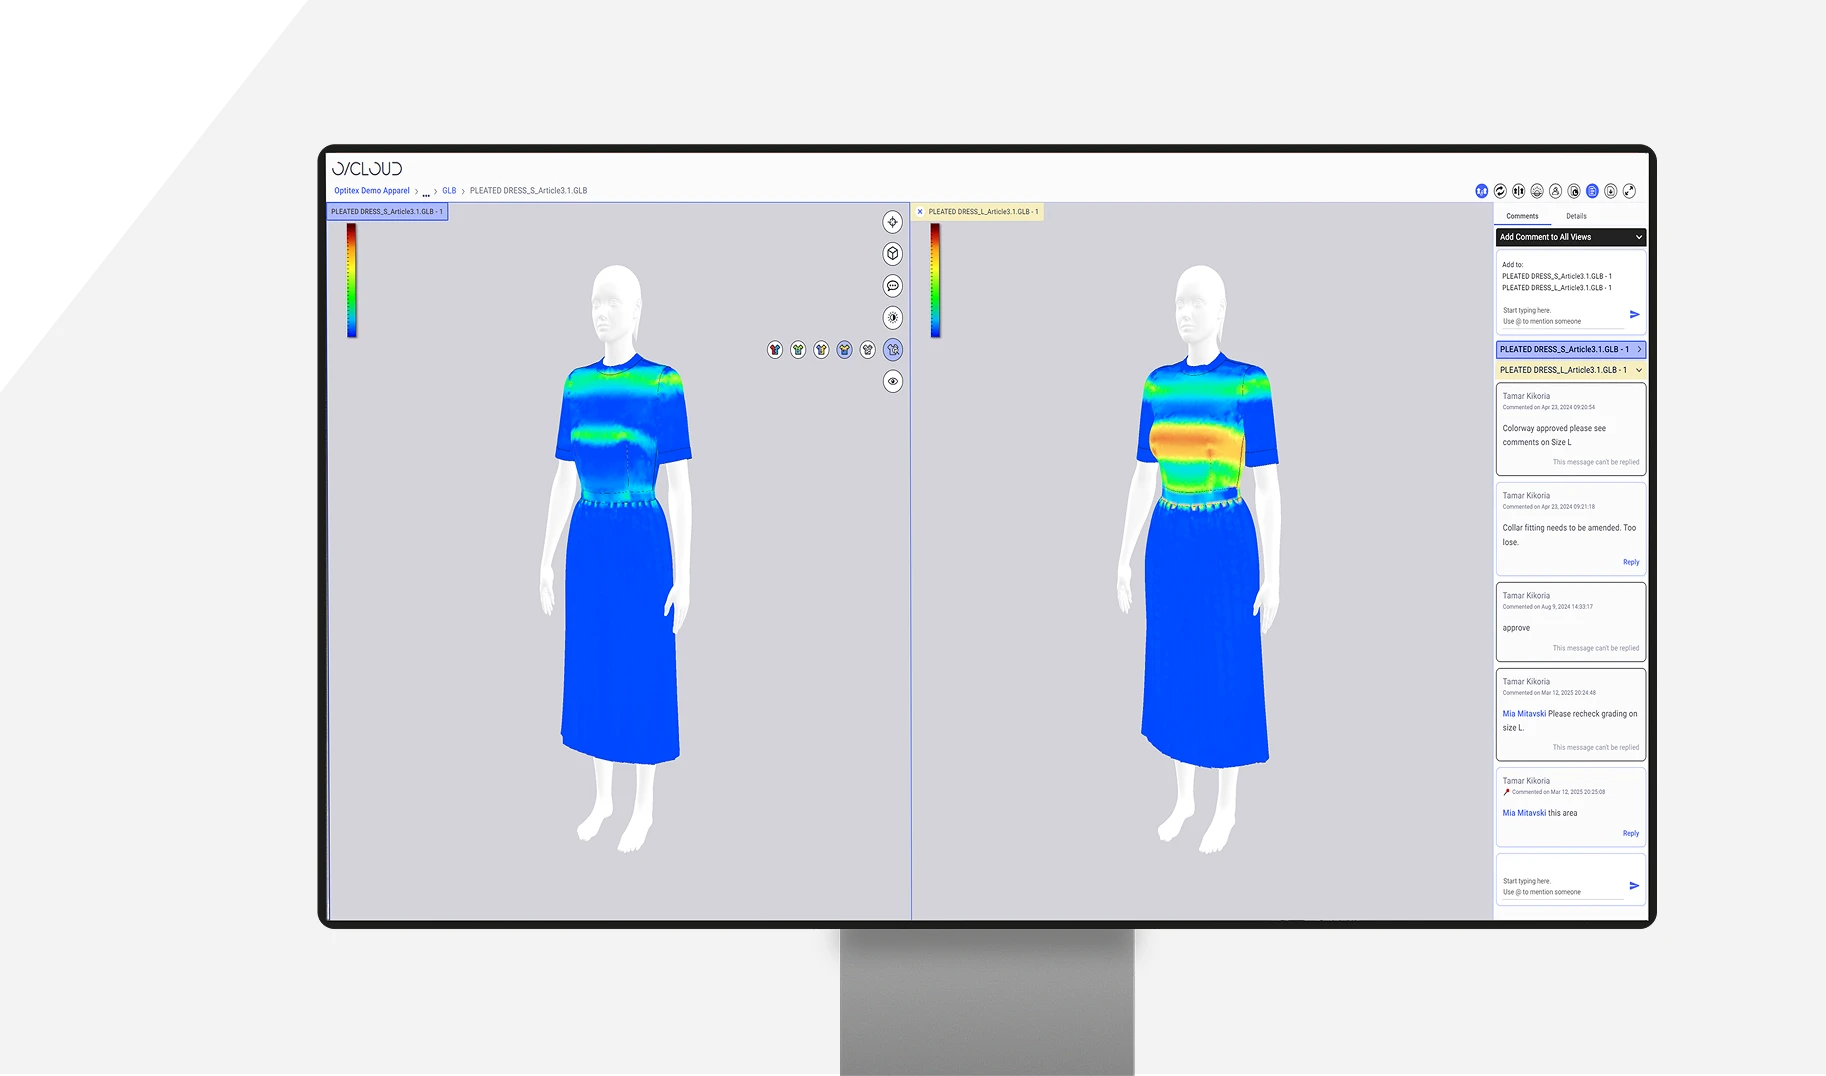Screen dimensions: 1826x1076
Task: Open the lighting adjustment icon in the viewer
Action: (x=893, y=317)
